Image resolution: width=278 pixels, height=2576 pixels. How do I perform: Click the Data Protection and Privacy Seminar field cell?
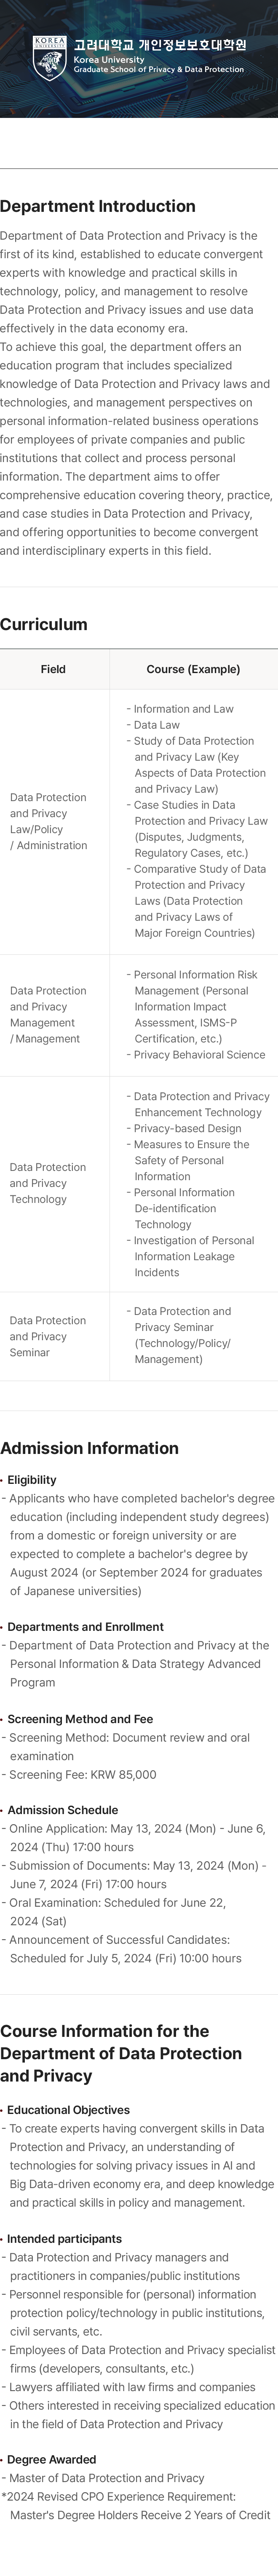click(48, 1336)
